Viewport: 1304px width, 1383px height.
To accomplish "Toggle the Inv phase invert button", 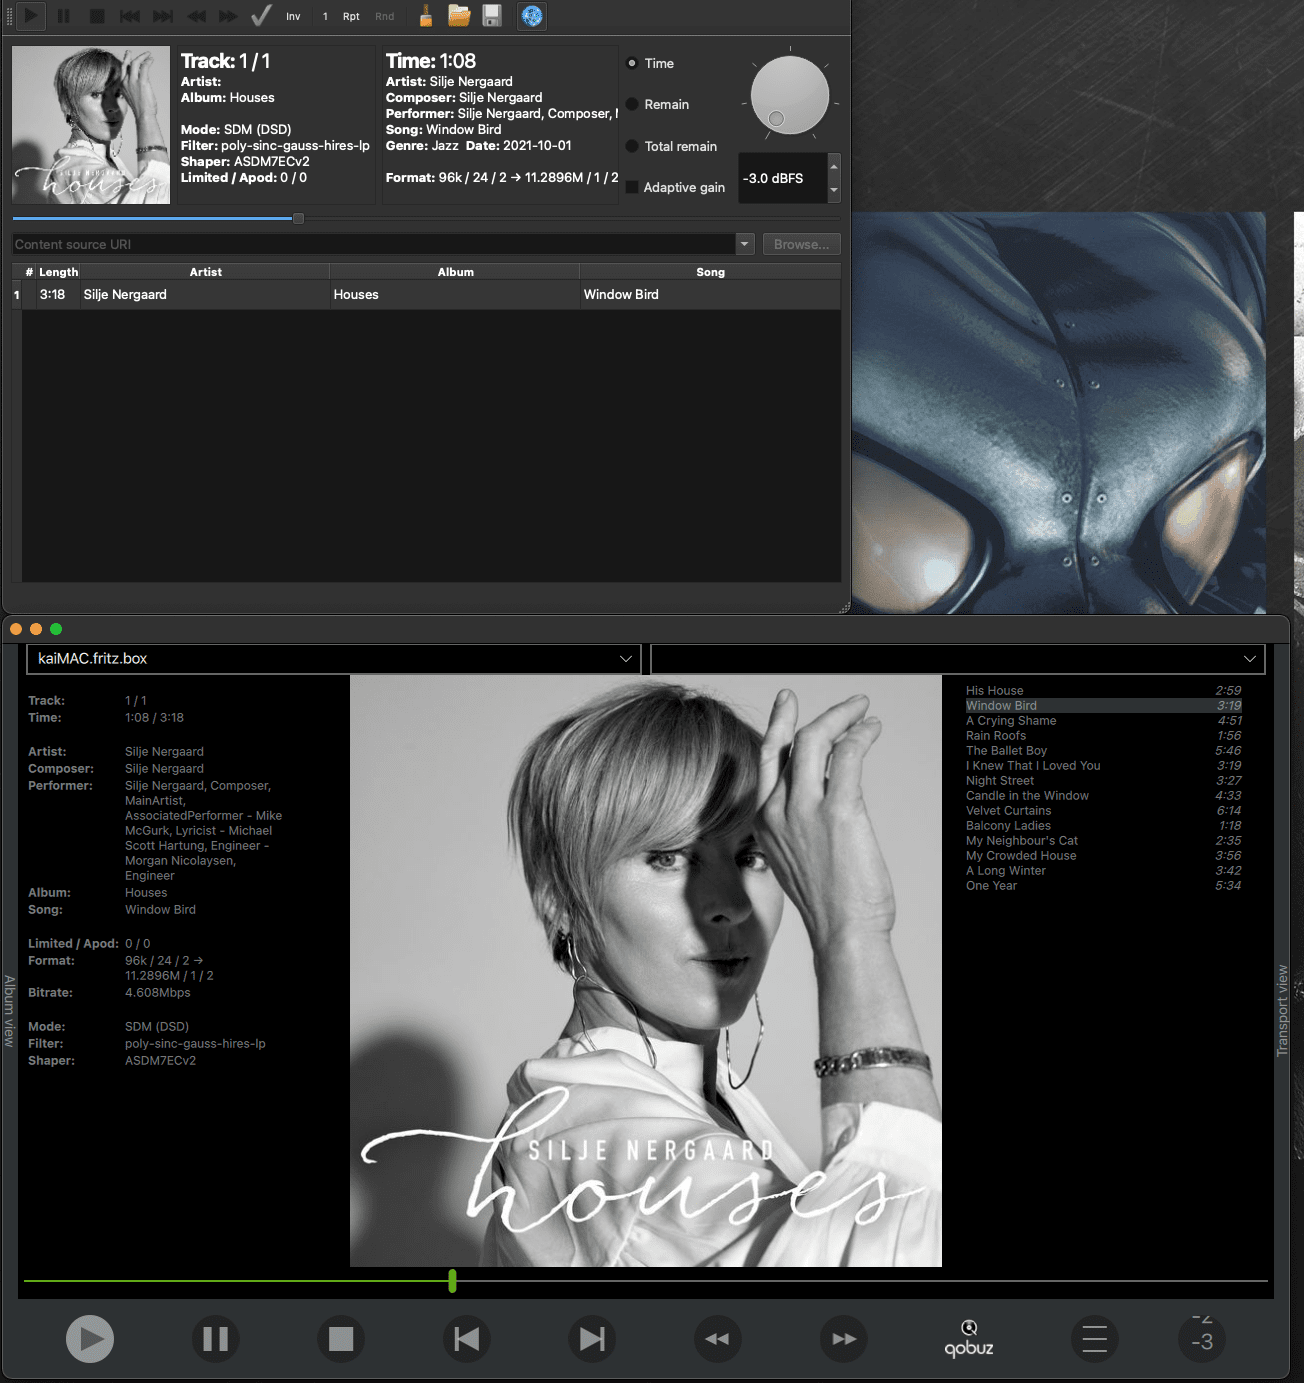I will click(x=293, y=16).
